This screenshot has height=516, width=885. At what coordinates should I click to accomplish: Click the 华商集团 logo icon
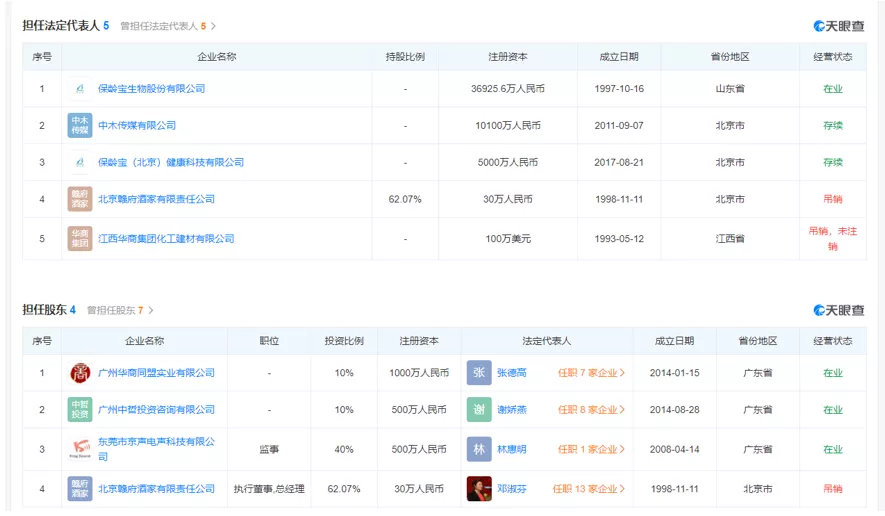pyautogui.click(x=79, y=239)
